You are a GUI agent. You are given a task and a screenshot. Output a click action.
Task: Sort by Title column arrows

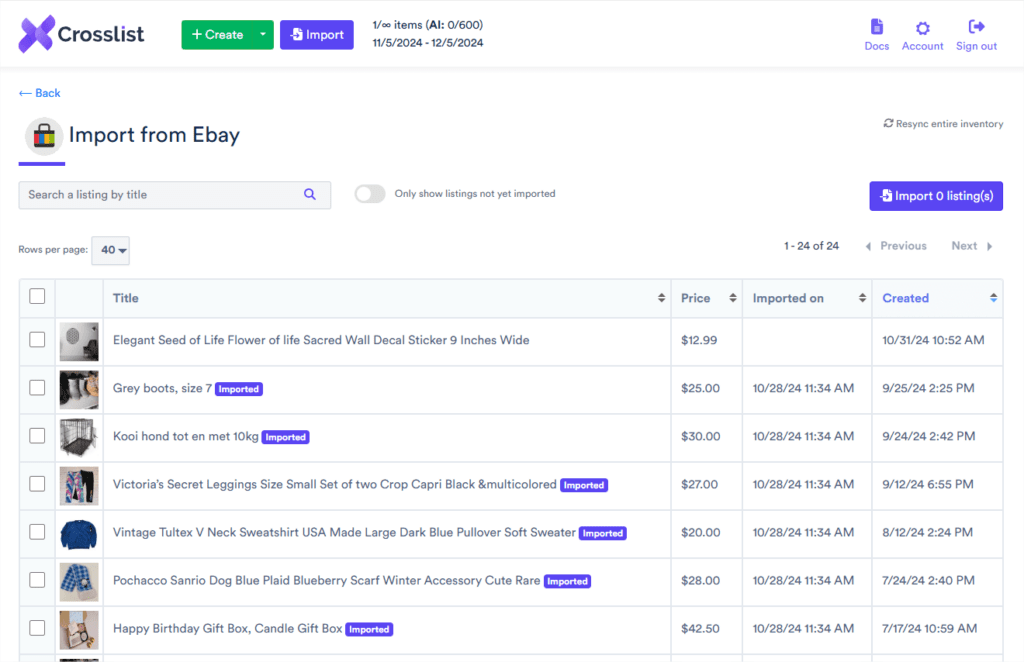click(661, 298)
